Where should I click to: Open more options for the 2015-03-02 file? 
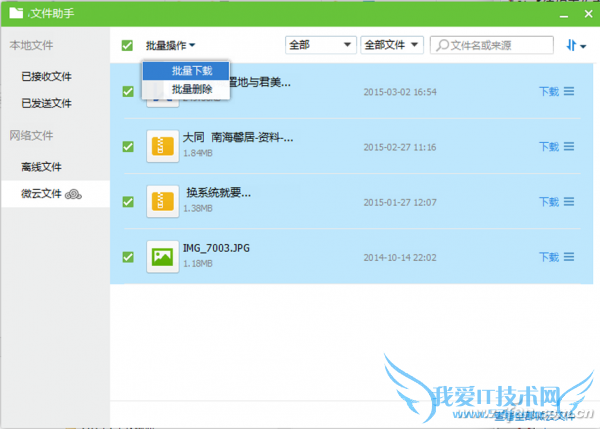(x=569, y=91)
